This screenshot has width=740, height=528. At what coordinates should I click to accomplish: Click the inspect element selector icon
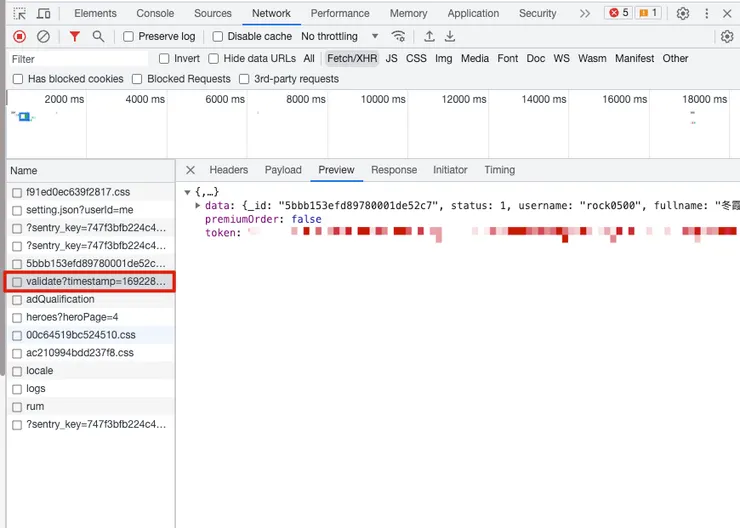click(x=19, y=14)
